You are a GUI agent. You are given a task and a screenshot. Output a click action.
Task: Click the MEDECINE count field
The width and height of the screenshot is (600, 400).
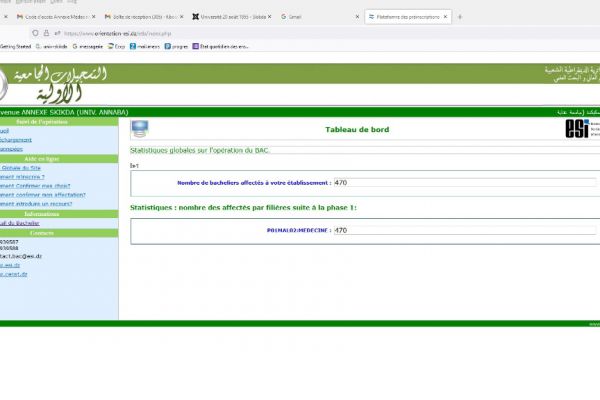tap(464, 230)
